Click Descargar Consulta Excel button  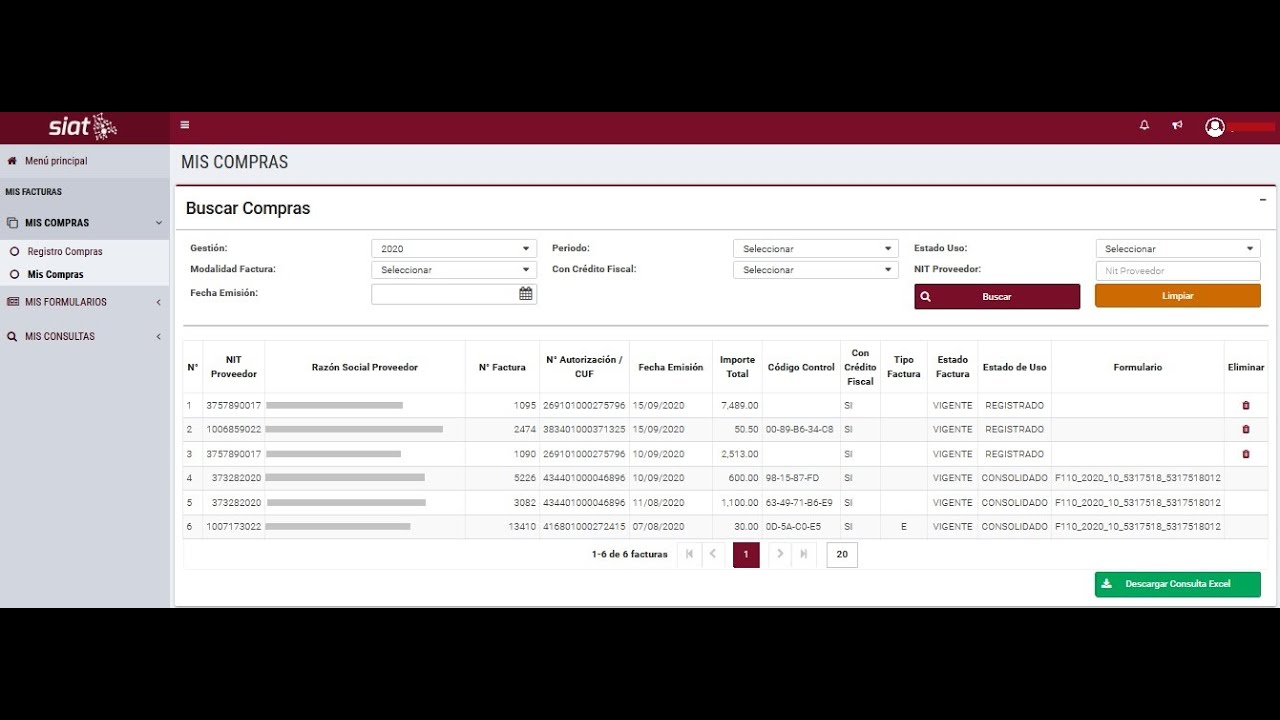1178,584
